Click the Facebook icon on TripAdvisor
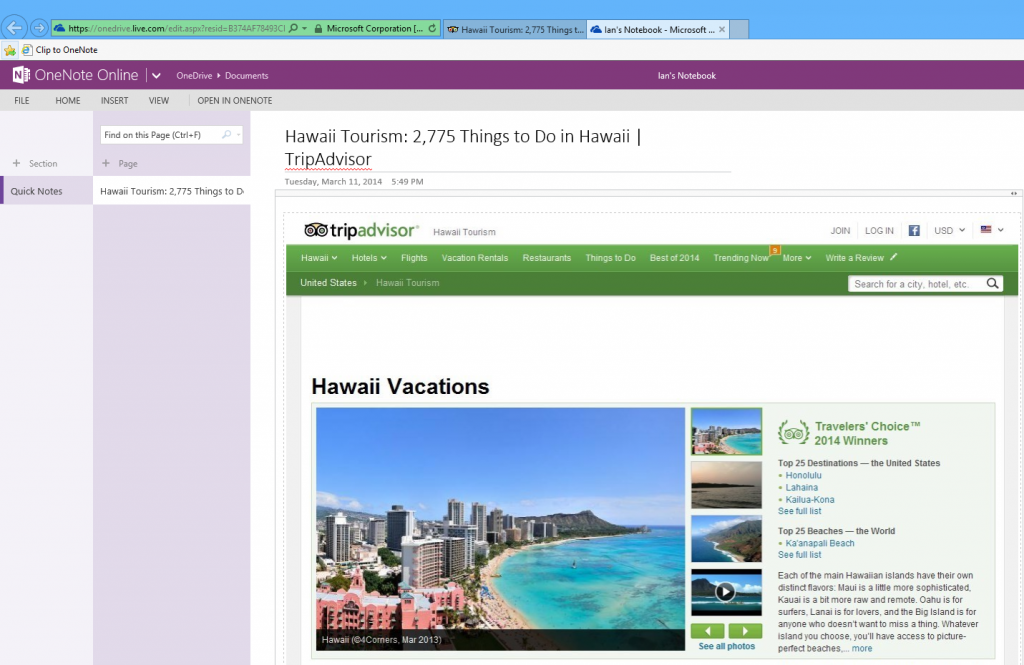1024x665 pixels. click(914, 231)
